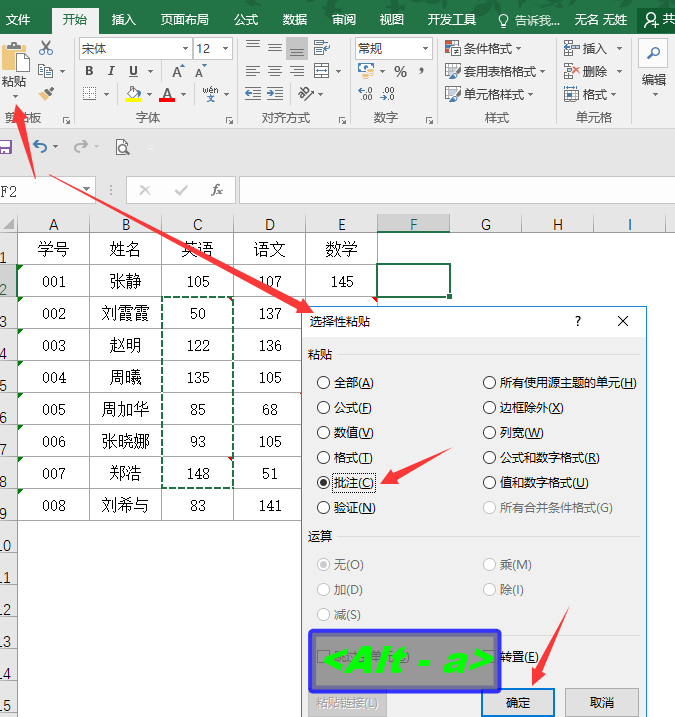Open the font size dropdown

(x=225, y=48)
